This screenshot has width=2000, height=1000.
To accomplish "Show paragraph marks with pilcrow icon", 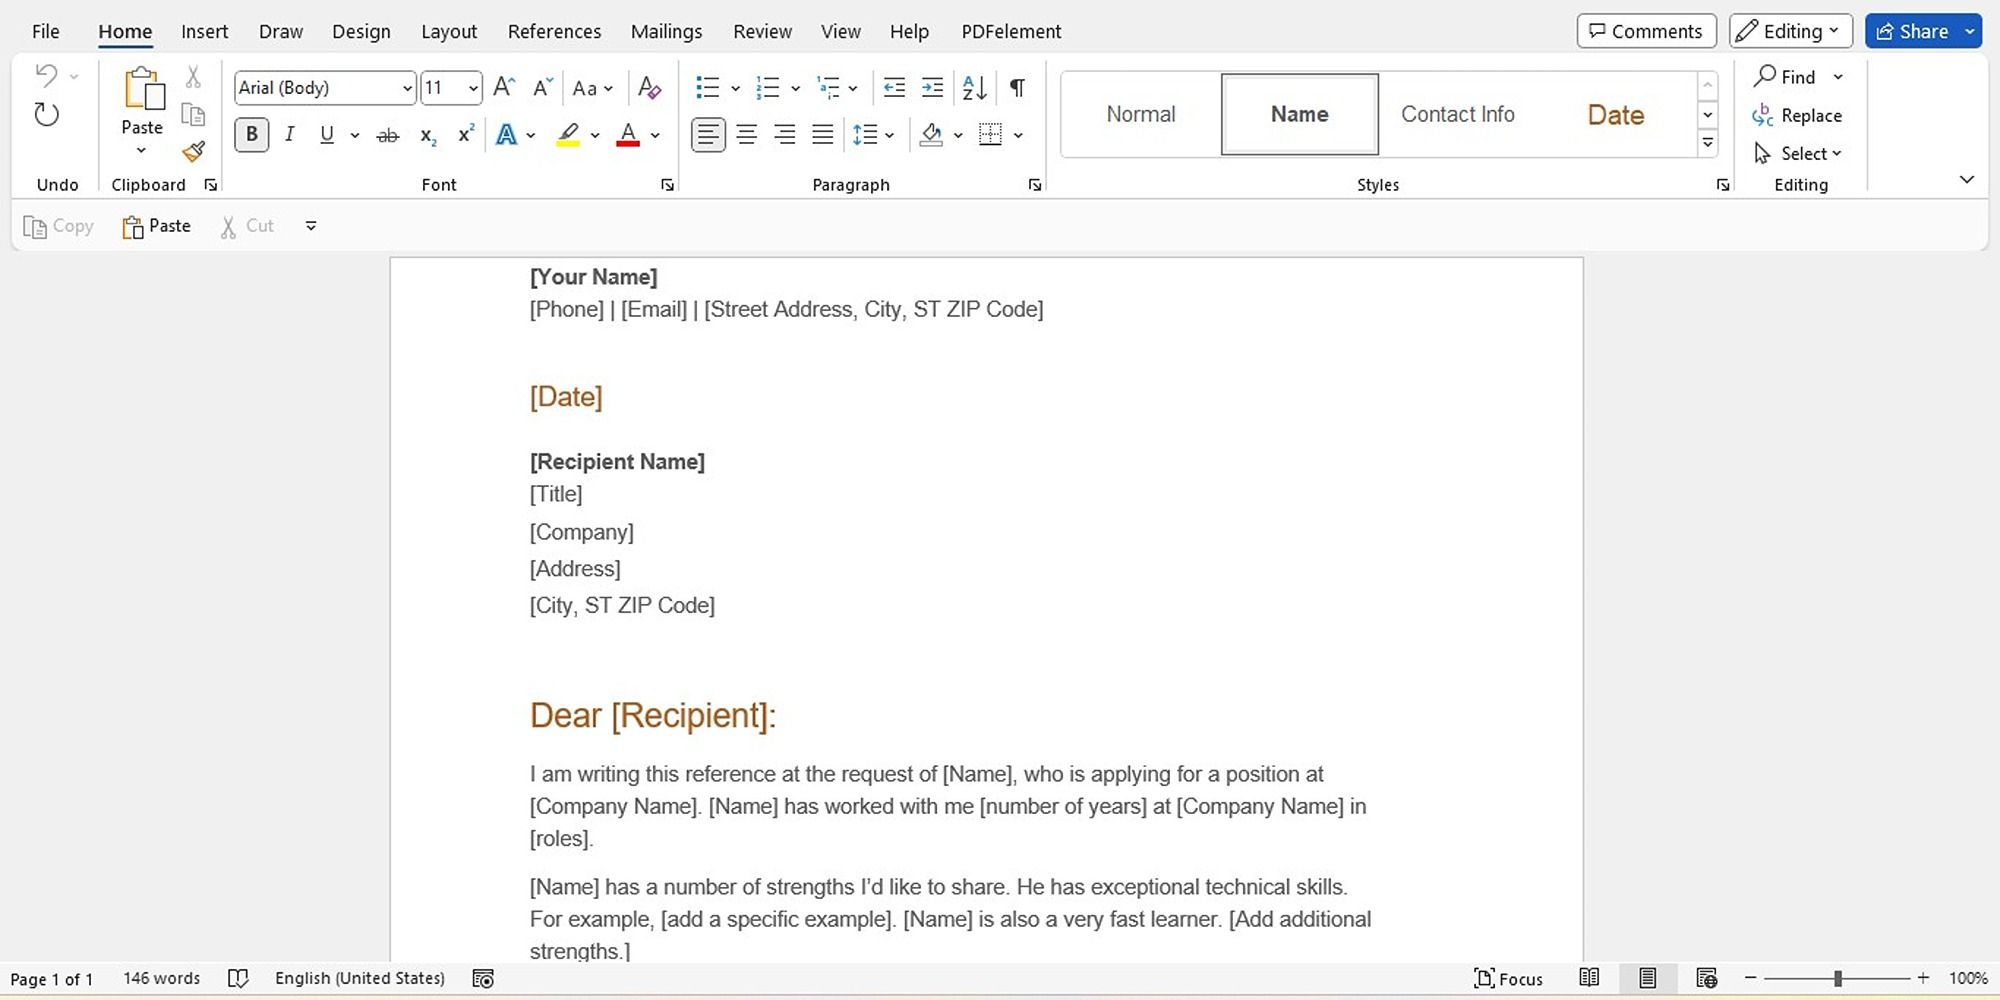I will tap(1017, 88).
